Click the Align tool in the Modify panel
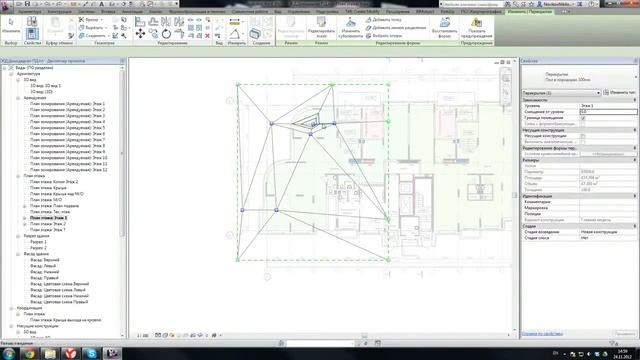The image size is (640, 360). tap(140, 22)
